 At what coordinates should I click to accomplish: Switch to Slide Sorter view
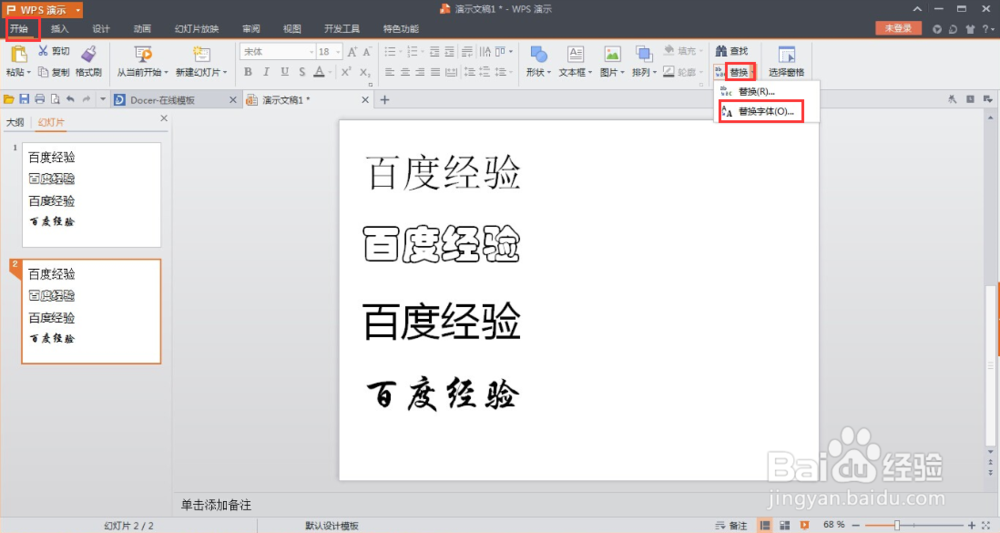(784, 525)
